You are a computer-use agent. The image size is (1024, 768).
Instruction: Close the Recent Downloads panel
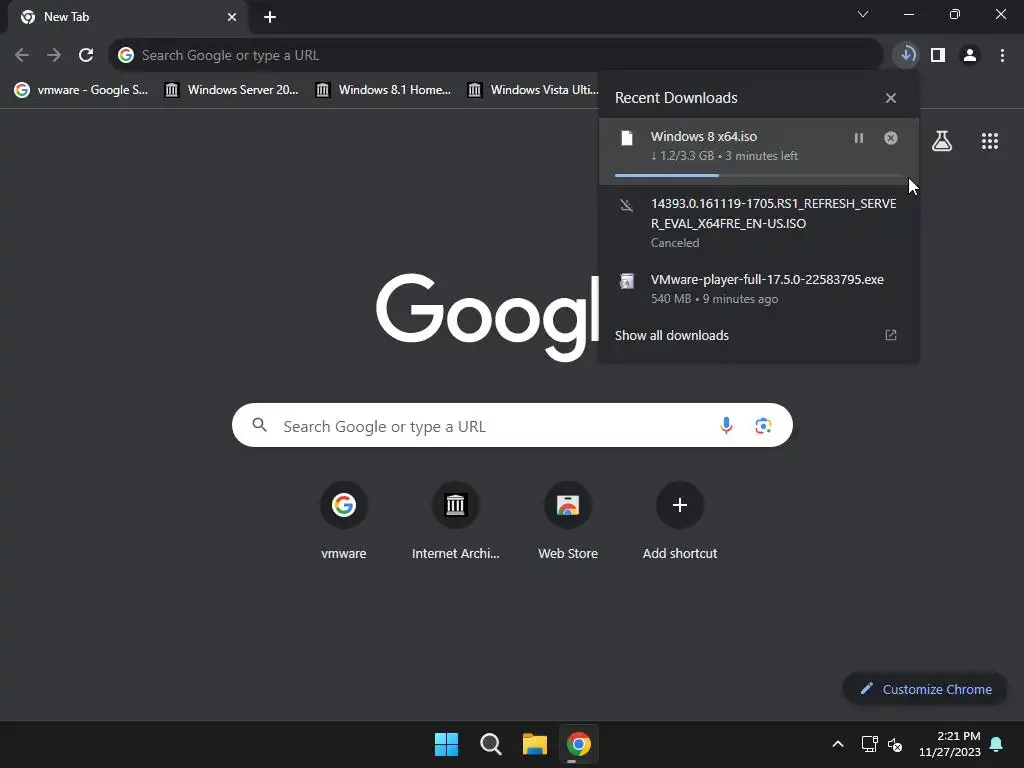point(891,98)
